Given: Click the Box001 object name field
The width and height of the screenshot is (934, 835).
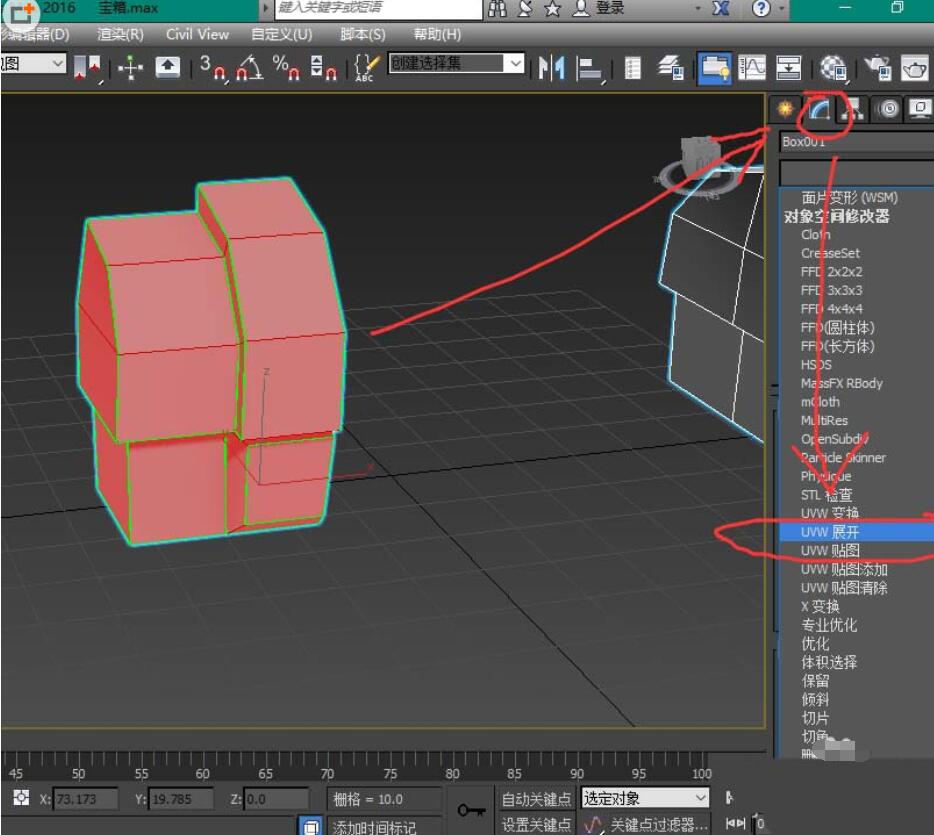Looking at the screenshot, I should 855,142.
